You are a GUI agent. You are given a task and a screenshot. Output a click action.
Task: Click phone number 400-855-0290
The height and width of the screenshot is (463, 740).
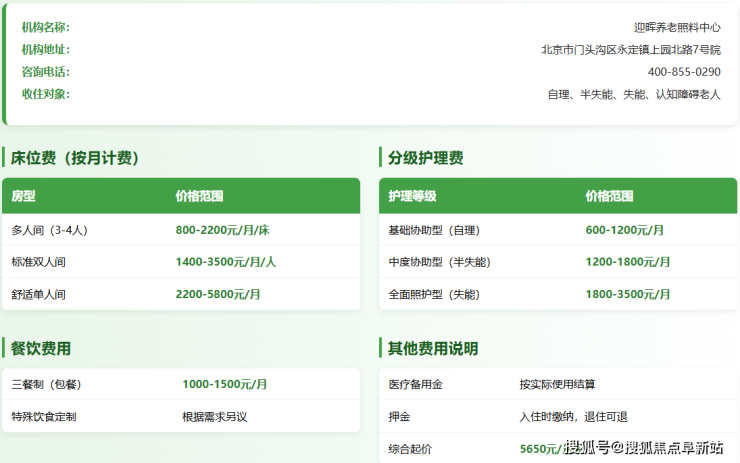click(684, 72)
